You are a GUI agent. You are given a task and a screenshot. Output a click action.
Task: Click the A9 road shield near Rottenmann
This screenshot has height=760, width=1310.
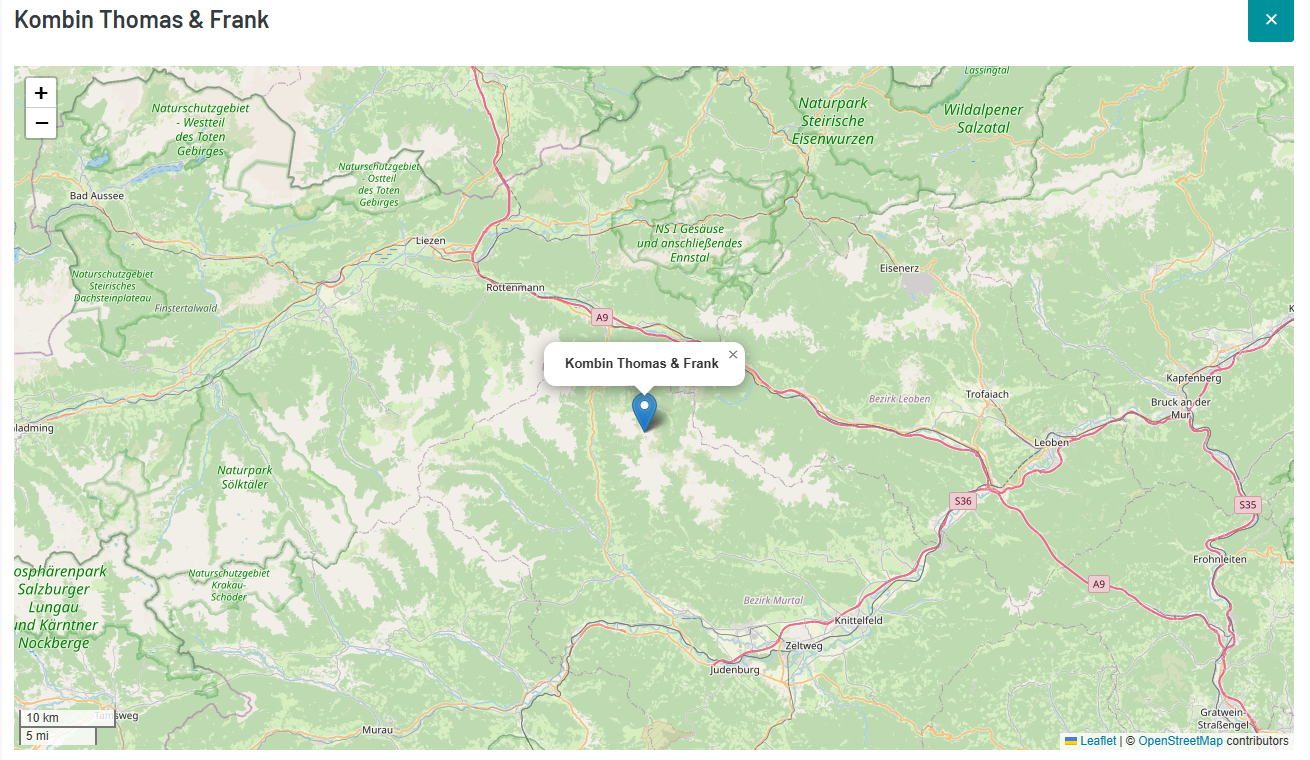pyautogui.click(x=601, y=317)
